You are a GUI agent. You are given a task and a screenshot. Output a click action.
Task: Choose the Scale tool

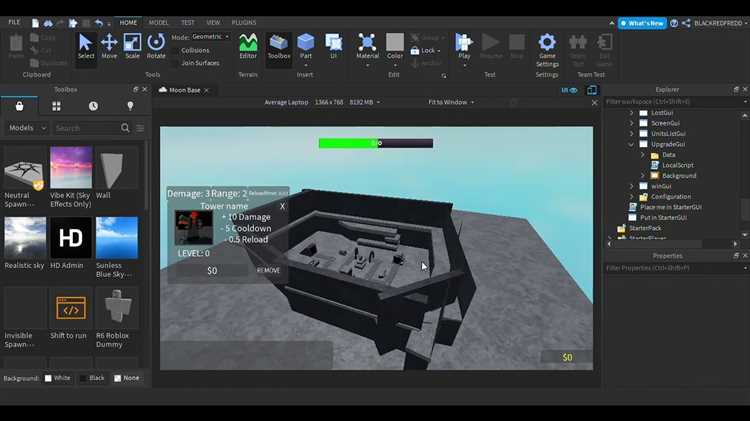click(x=132, y=46)
